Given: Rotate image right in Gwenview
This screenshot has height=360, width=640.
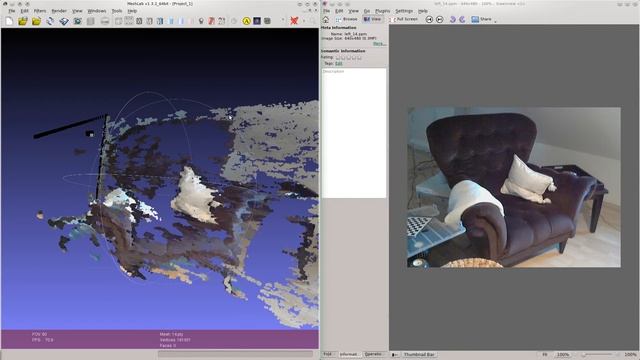Looking at the screenshot, I should click(462, 19).
